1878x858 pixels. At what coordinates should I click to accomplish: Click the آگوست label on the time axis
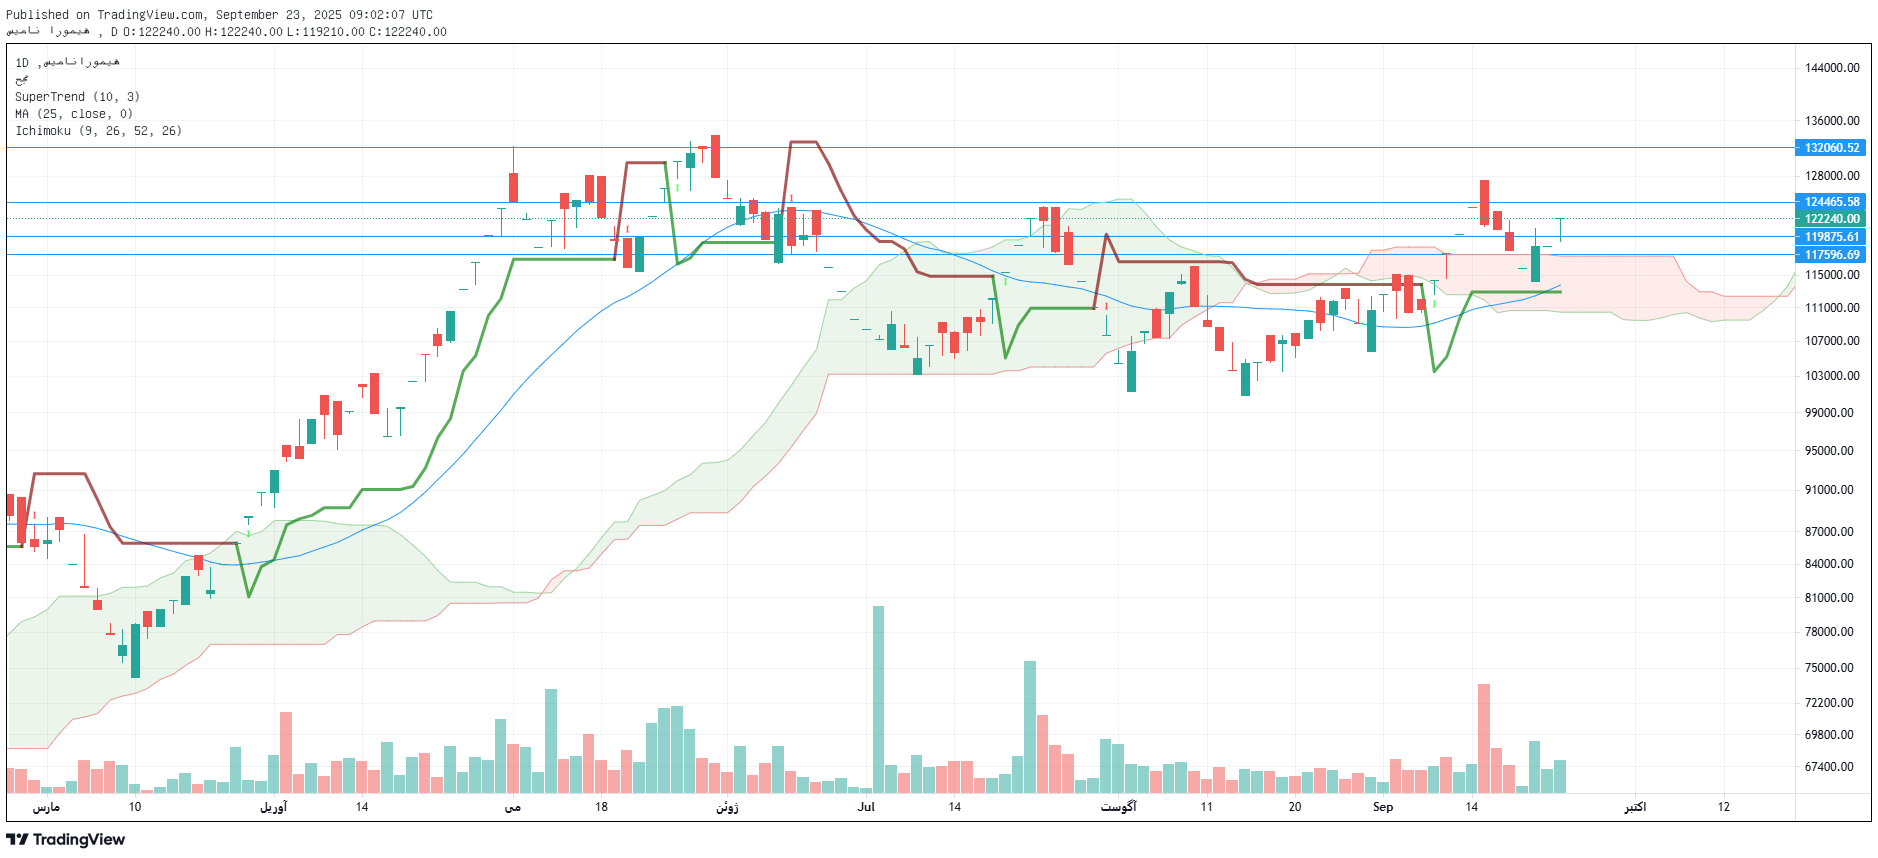(1118, 807)
